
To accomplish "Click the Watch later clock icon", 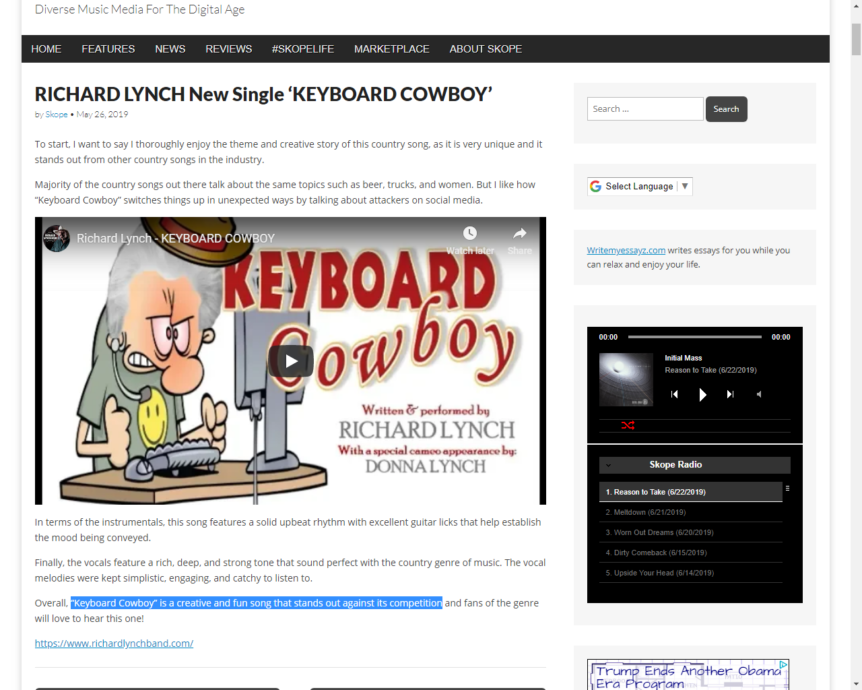I will click(x=469, y=234).
